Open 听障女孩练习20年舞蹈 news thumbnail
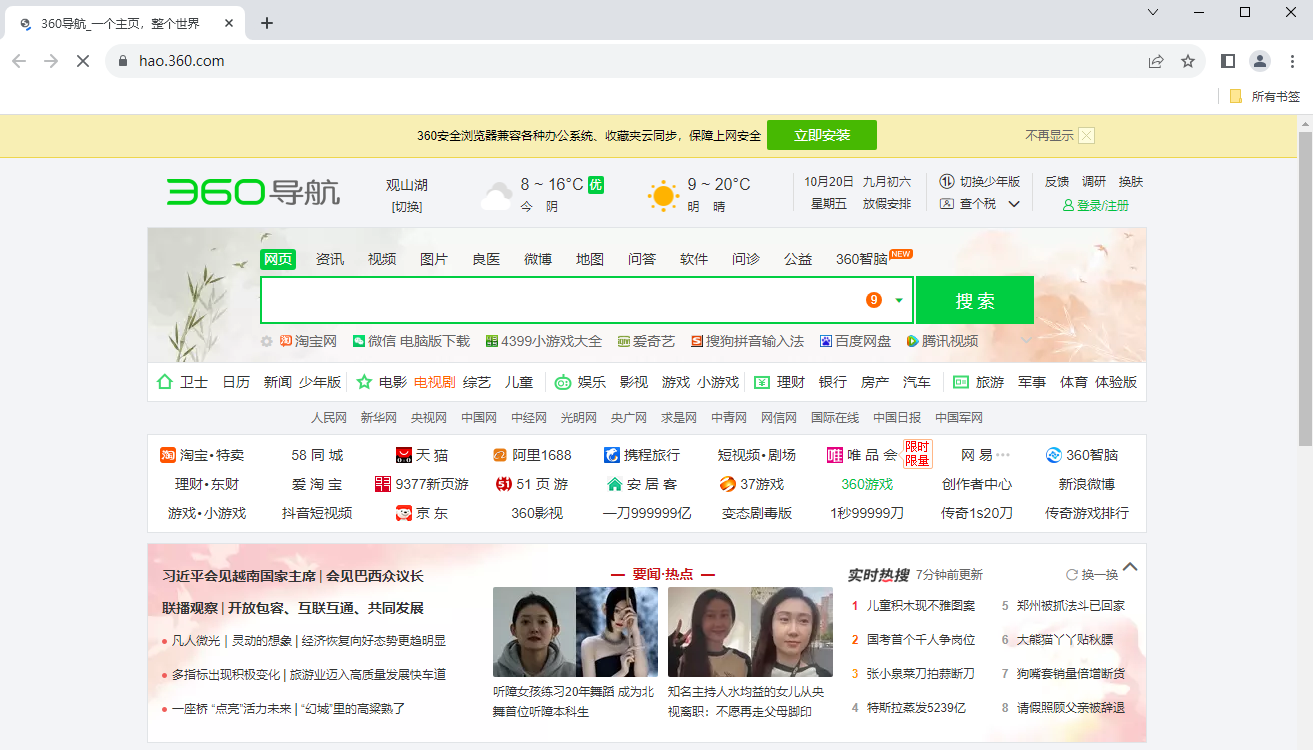This screenshot has height=750, width=1313. 575,632
